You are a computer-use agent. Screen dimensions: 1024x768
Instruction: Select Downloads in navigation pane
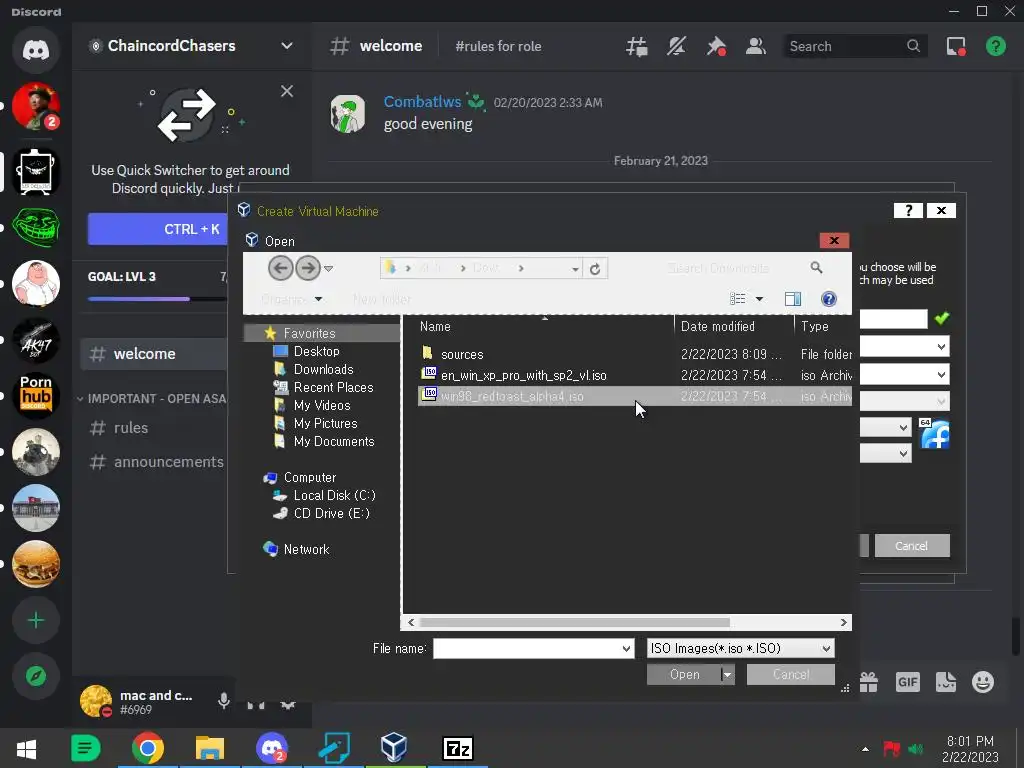323,370
